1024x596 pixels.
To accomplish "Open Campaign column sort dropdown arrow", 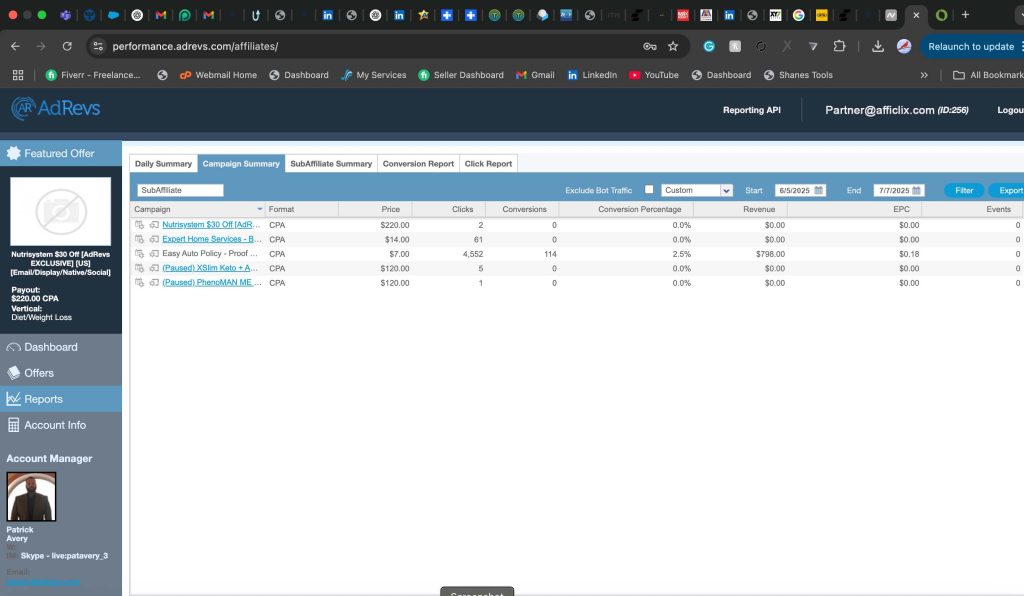I will click(x=260, y=209).
